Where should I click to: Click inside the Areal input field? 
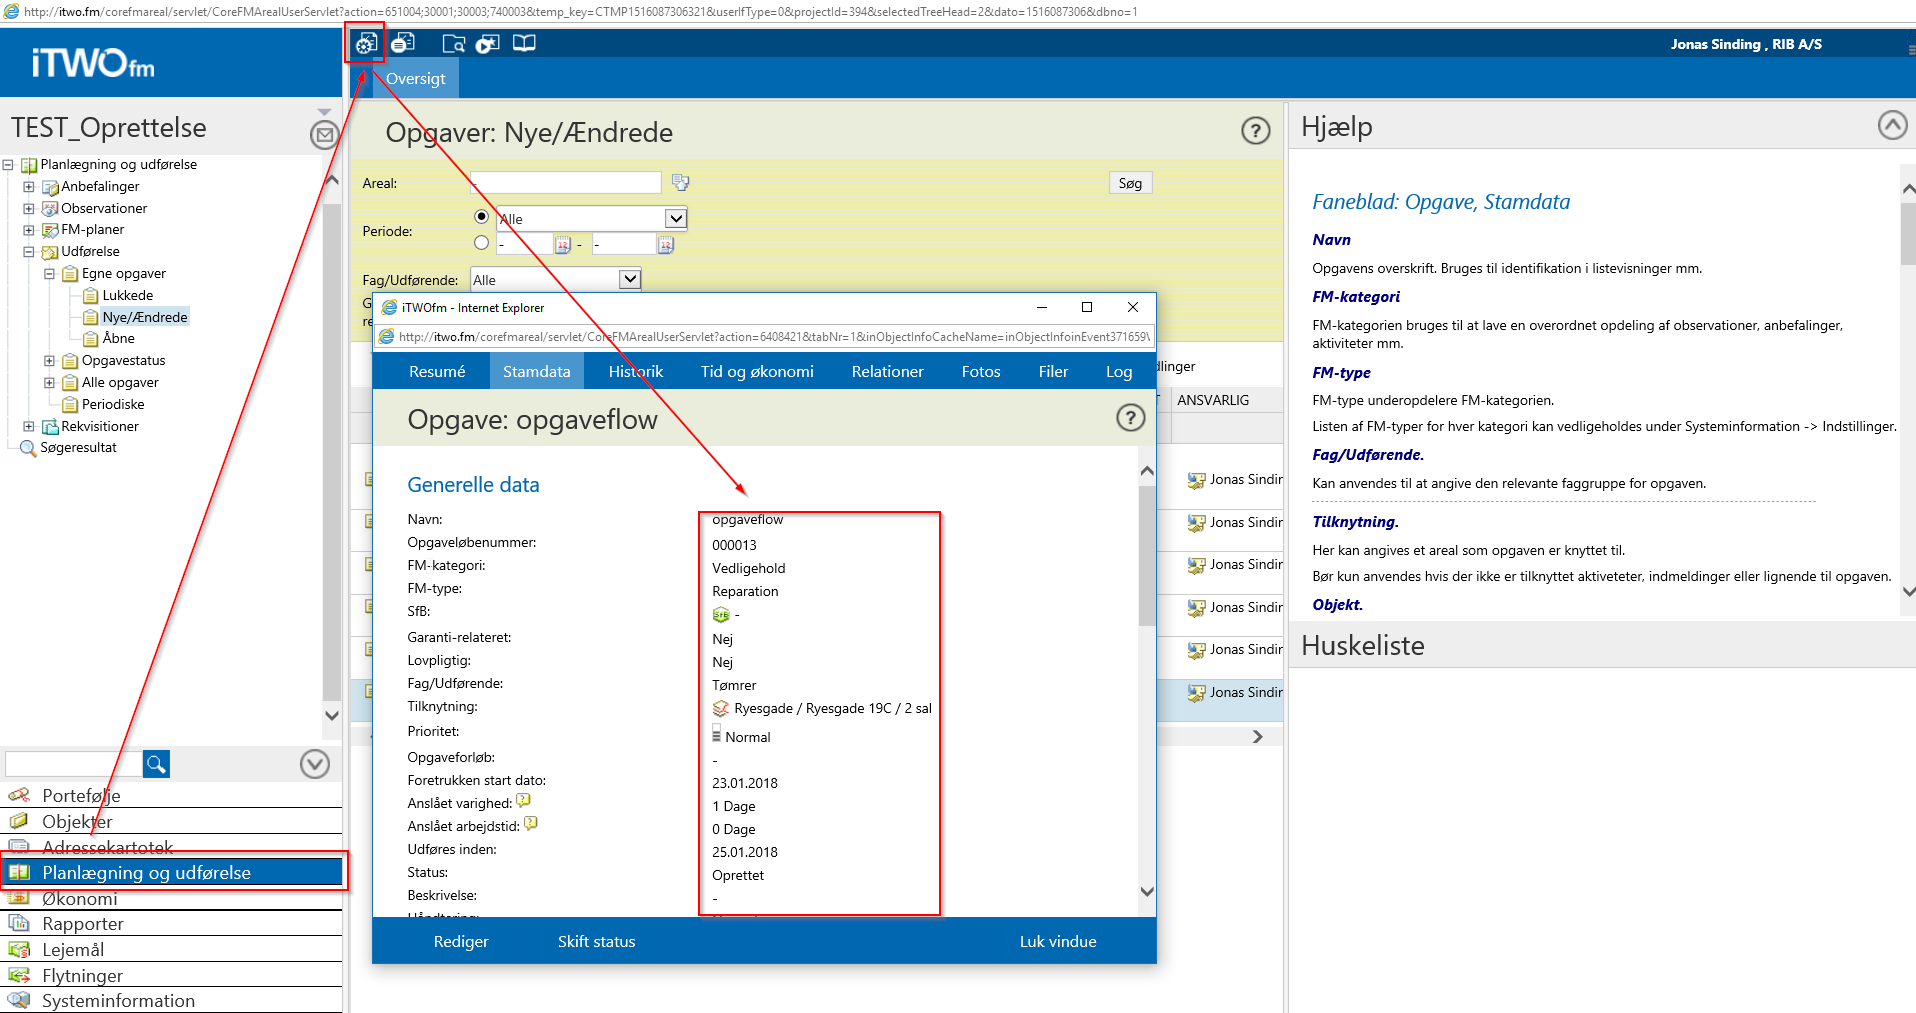[x=565, y=183]
